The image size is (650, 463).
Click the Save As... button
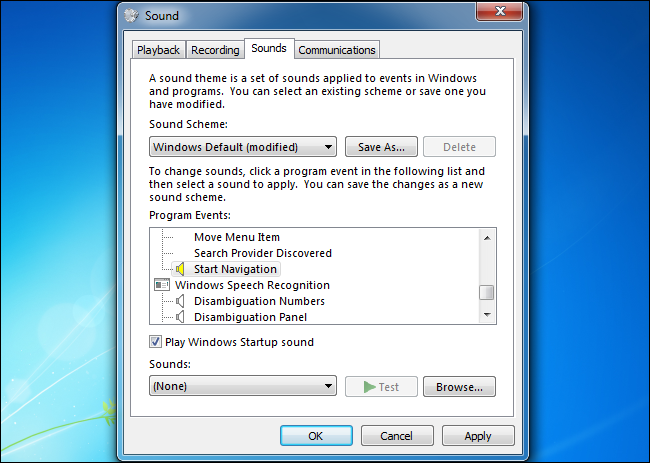point(381,147)
